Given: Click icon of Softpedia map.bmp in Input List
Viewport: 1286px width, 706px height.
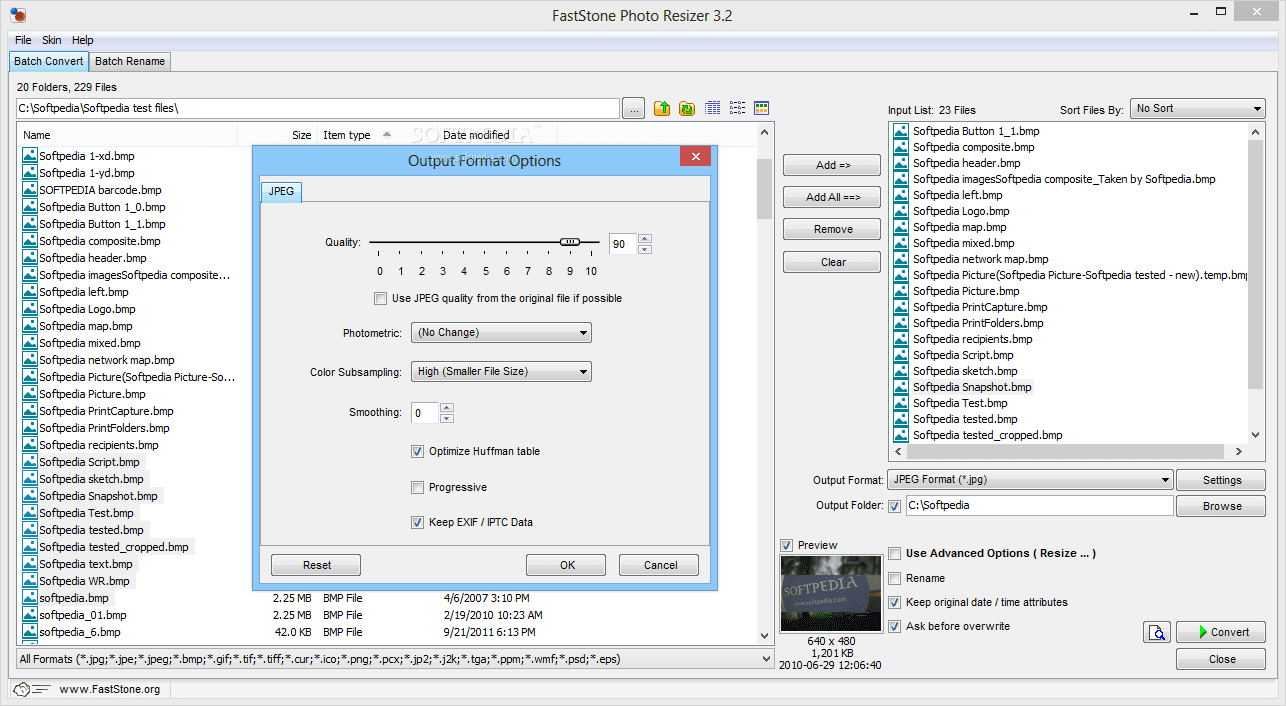Looking at the screenshot, I should 901,227.
